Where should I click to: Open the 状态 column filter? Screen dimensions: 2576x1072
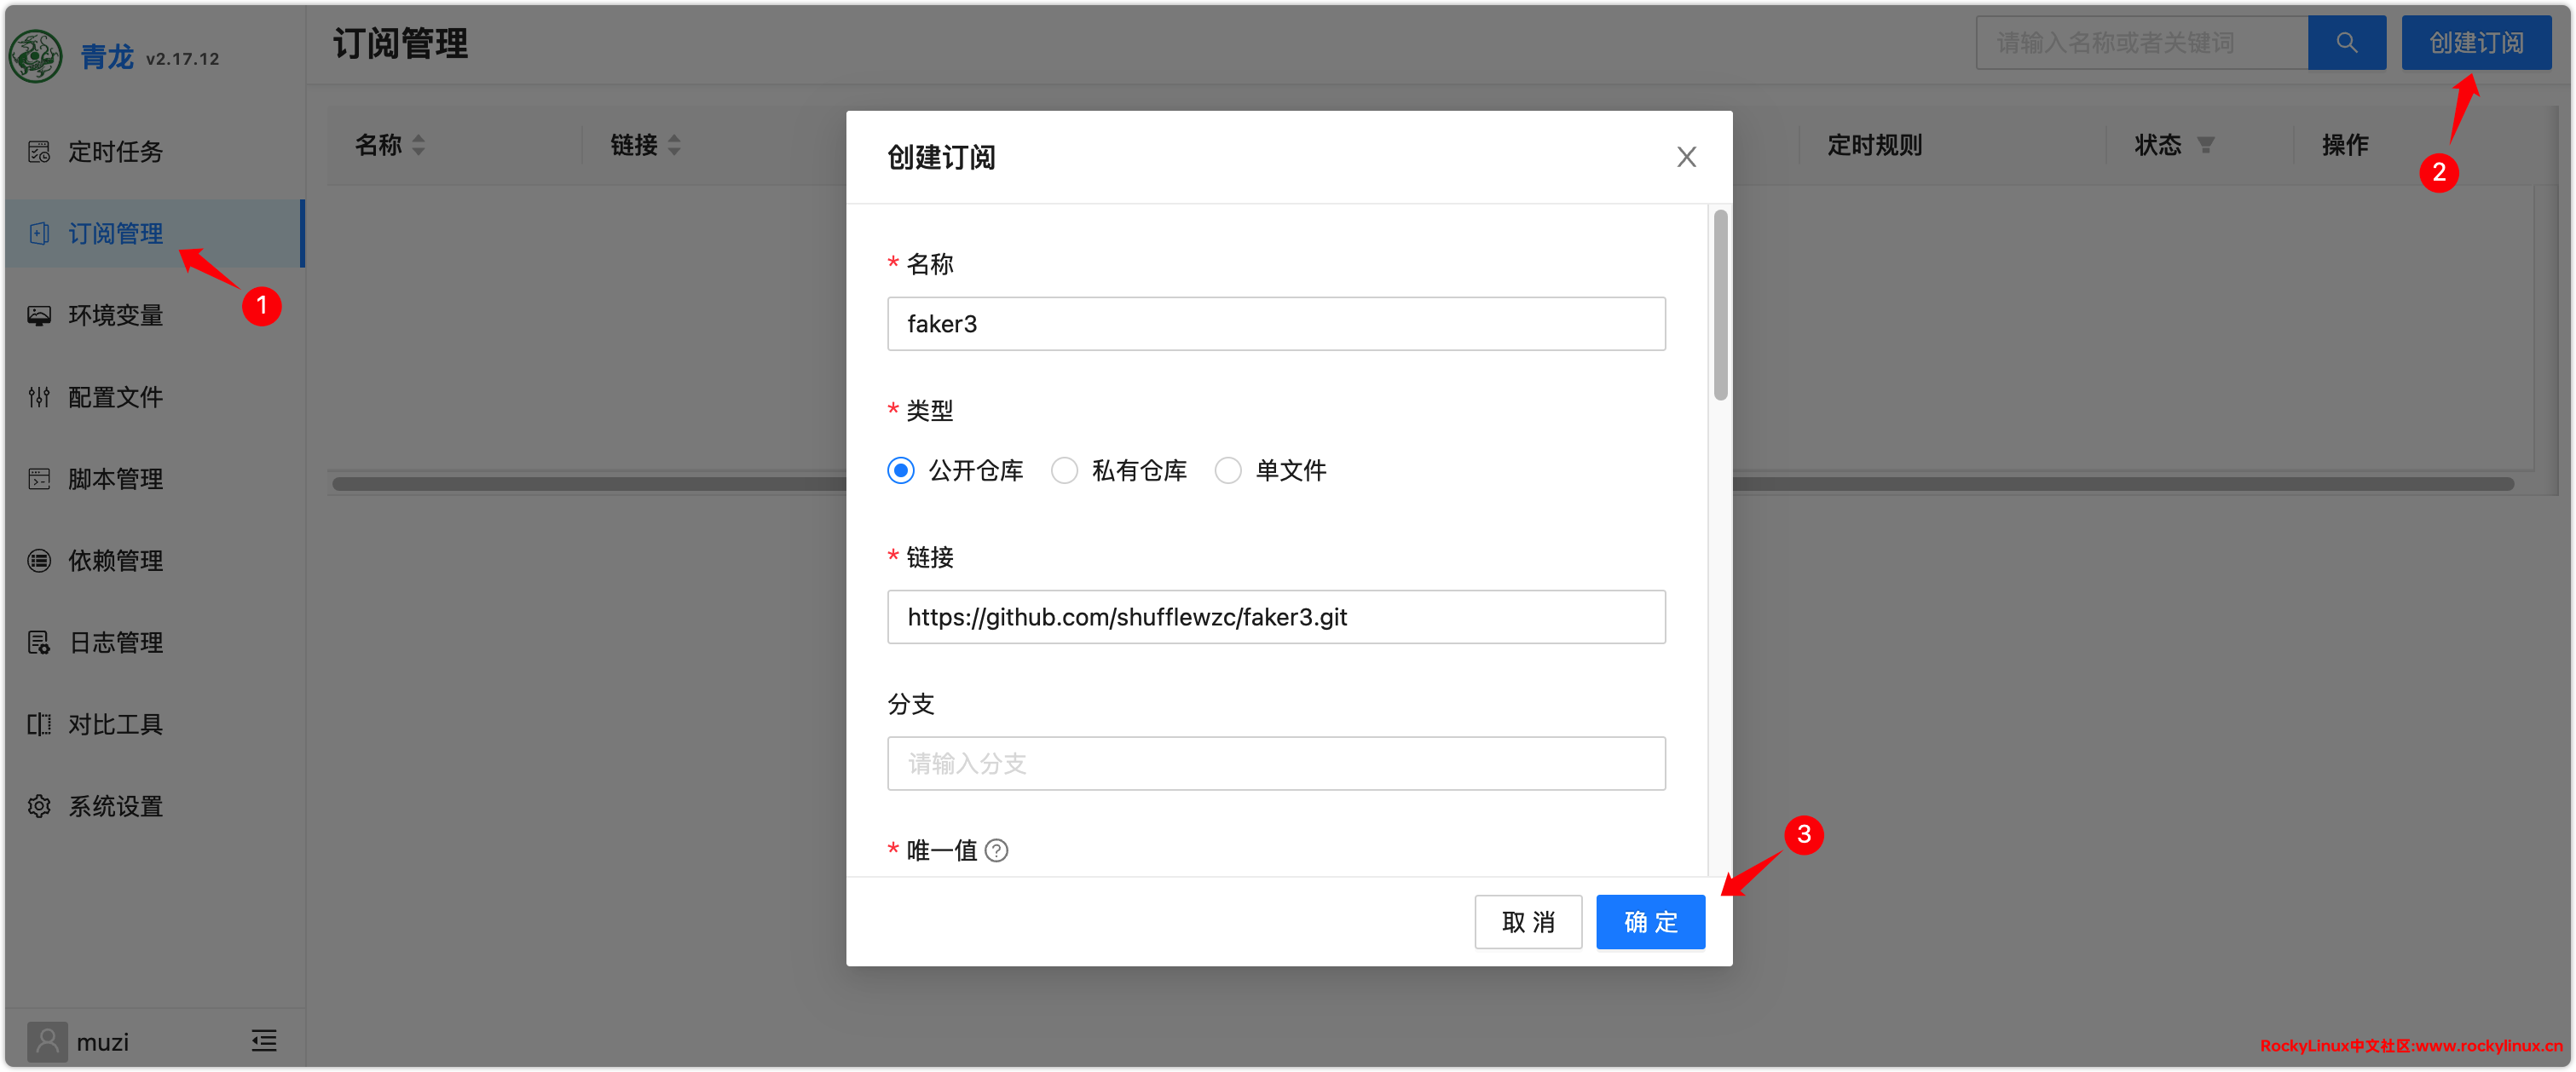click(x=2205, y=146)
